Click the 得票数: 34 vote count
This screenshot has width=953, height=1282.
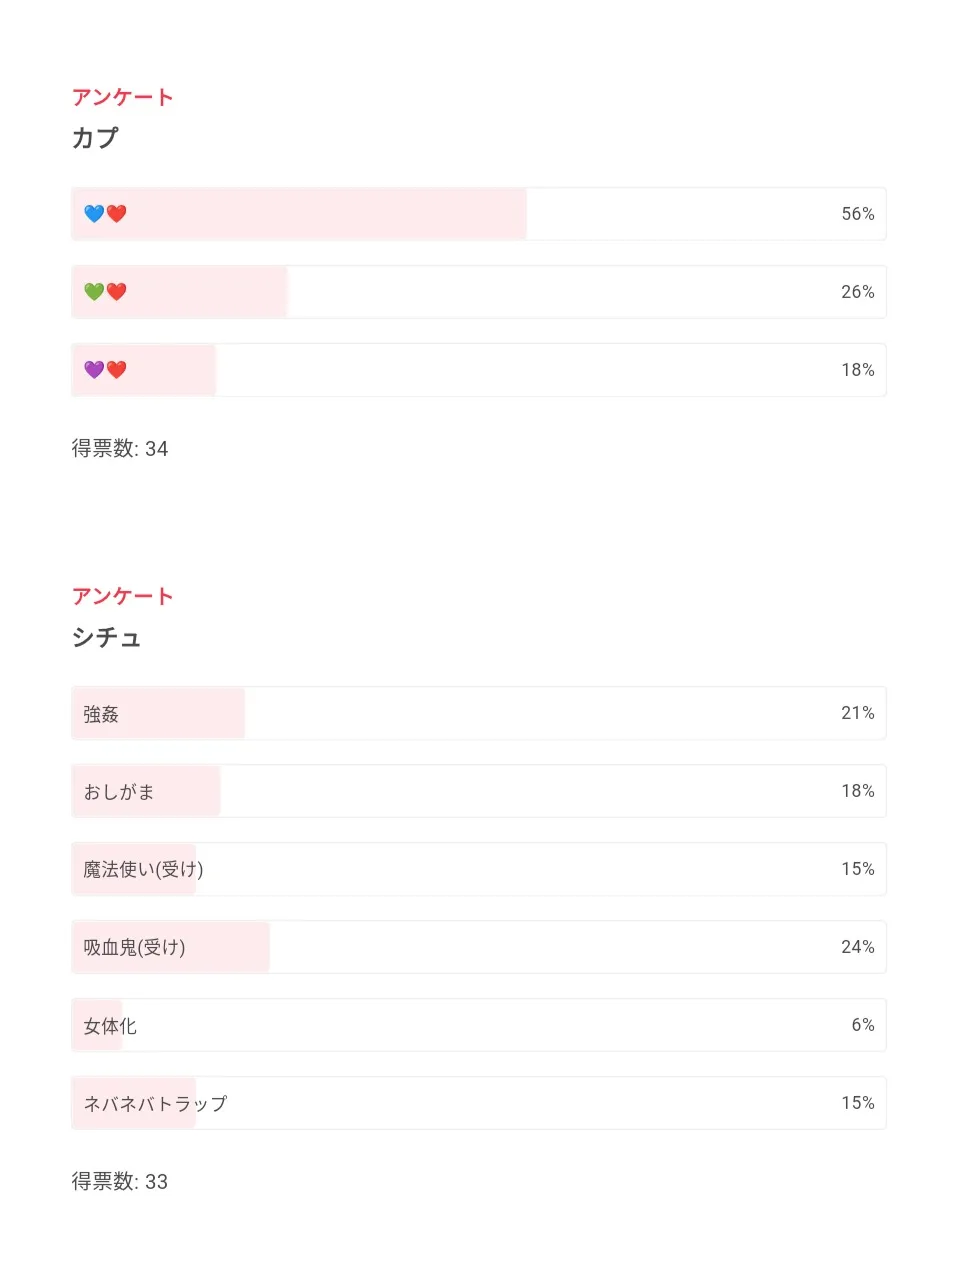tap(120, 449)
